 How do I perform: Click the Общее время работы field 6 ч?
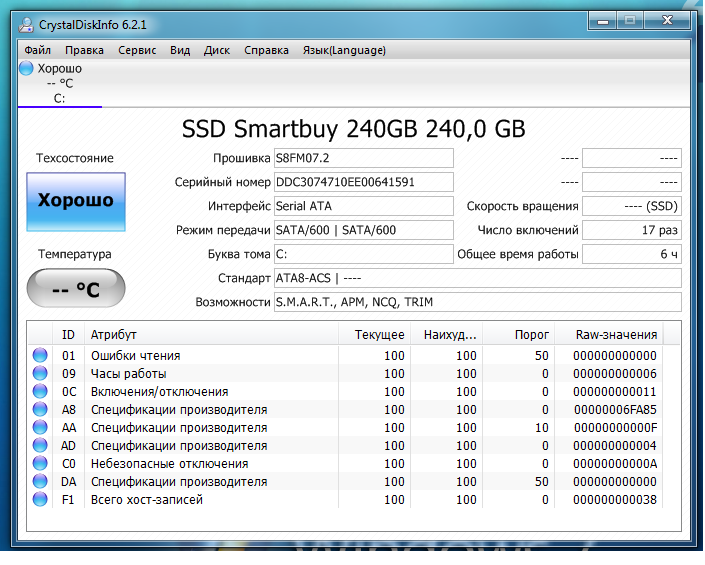coord(632,254)
